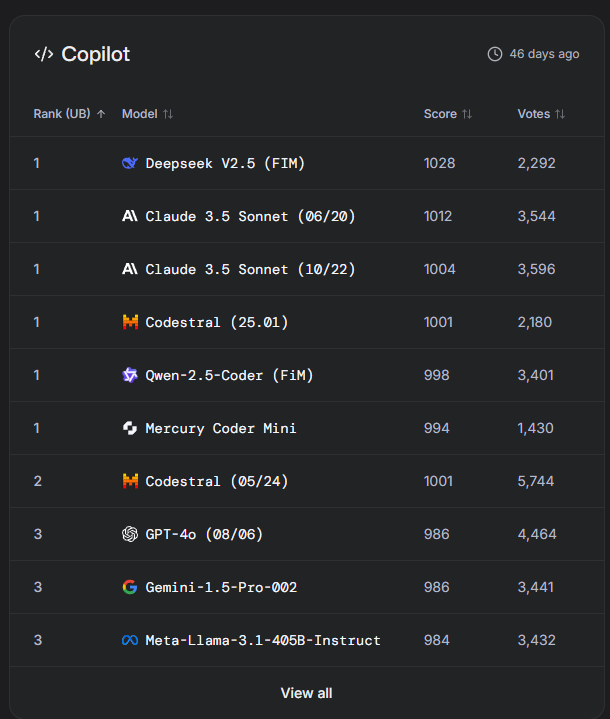Viewport: 610px width, 719px height.
Task: Sort table by Rank (UB) column
Action: coord(70,114)
